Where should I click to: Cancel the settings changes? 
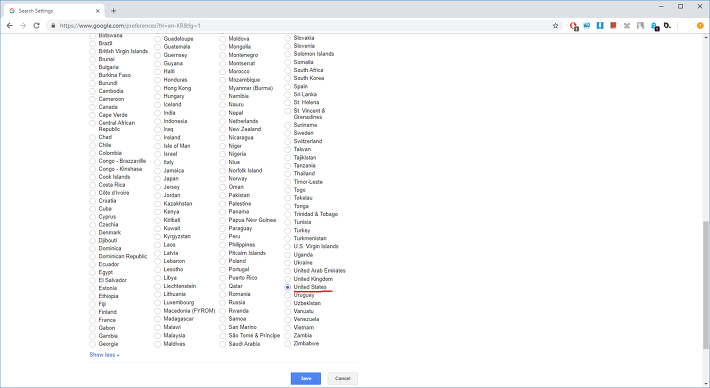(343, 378)
